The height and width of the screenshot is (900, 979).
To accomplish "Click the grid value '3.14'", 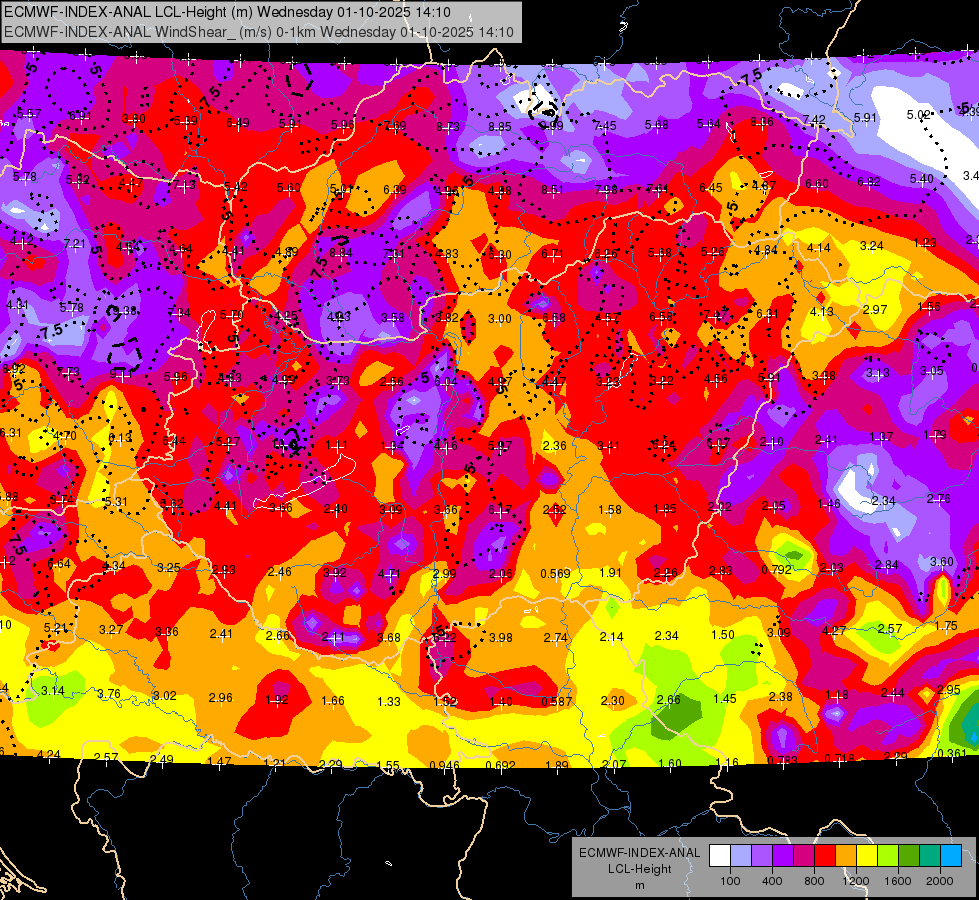I will point(52,691).
